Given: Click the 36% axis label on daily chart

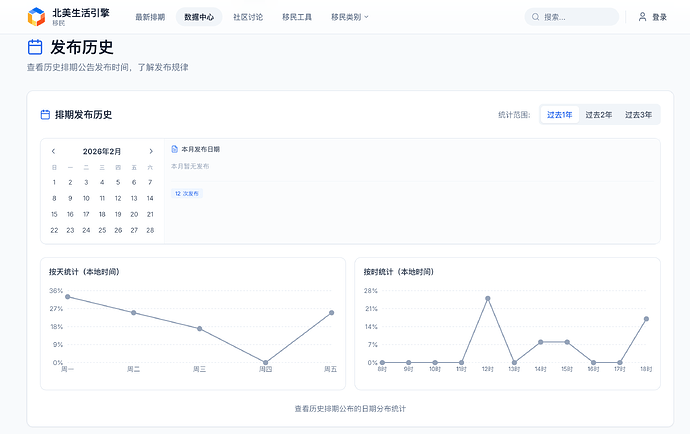Looking at the screenshot, I should [56, 291].
